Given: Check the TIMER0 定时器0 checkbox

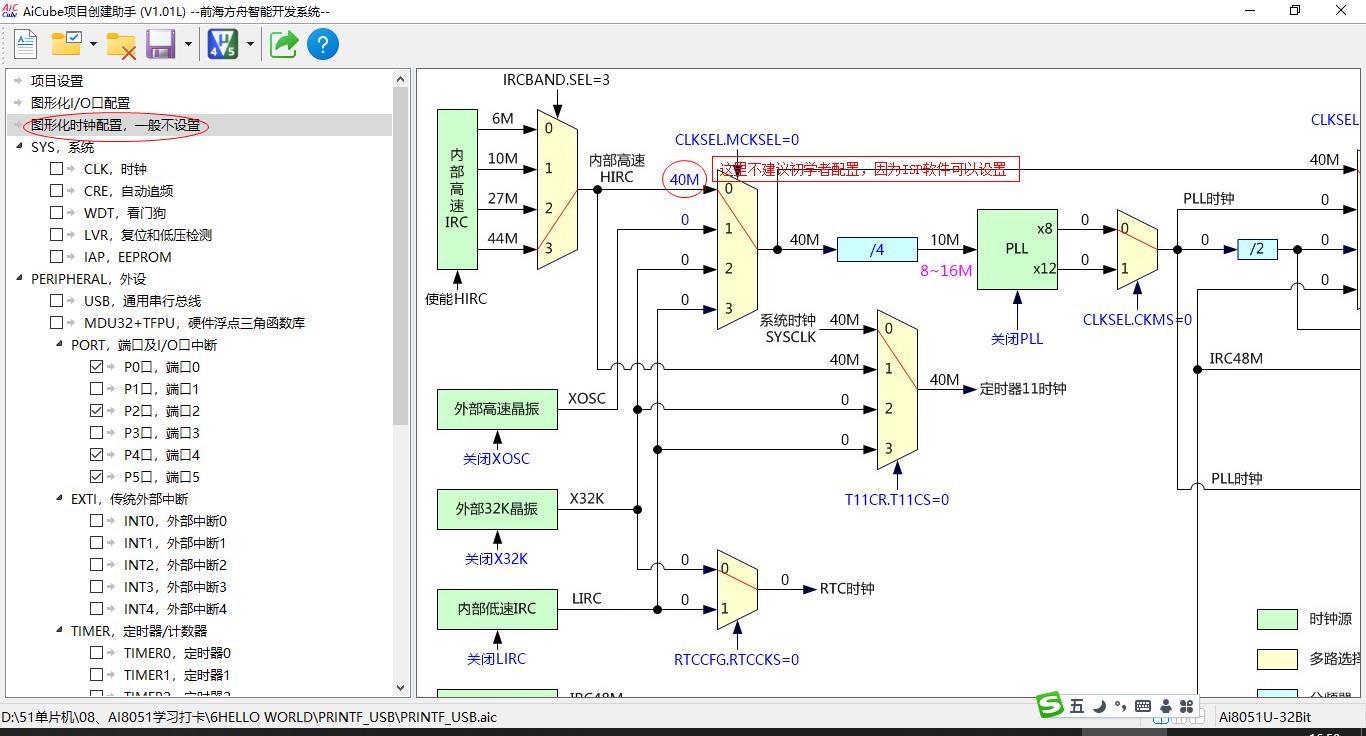Looking at the screenshot, I should (97, 653).
